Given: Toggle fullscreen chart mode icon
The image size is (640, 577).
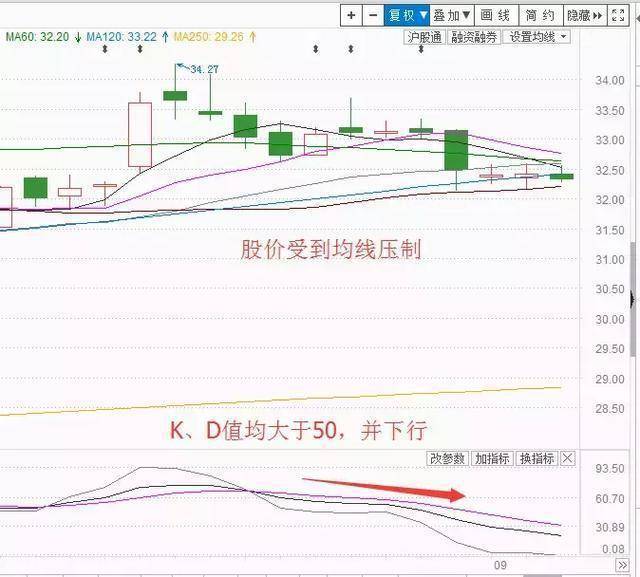Looking at the screenshot, I should coord(618,16).
